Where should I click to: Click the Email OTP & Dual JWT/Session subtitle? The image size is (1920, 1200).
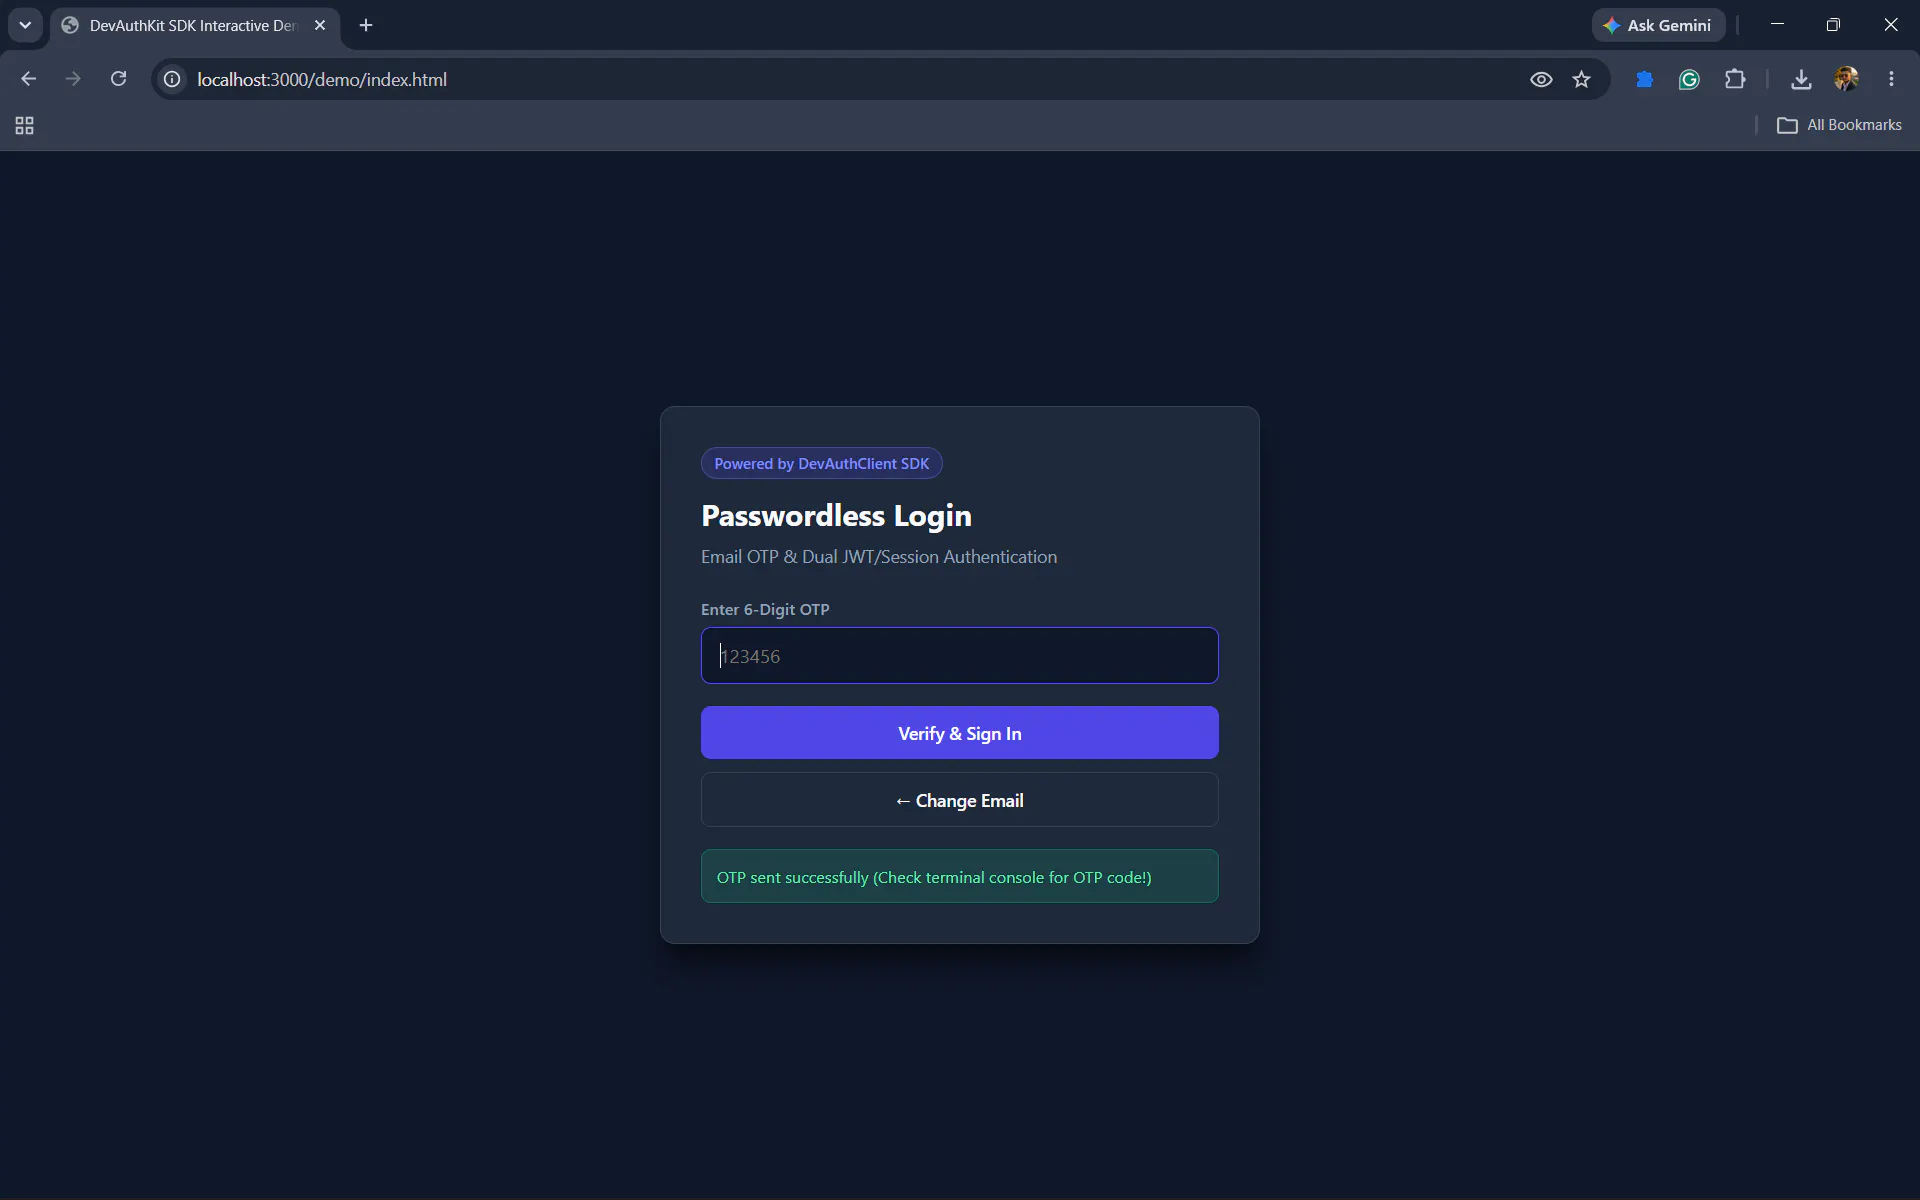pos(878,557)
